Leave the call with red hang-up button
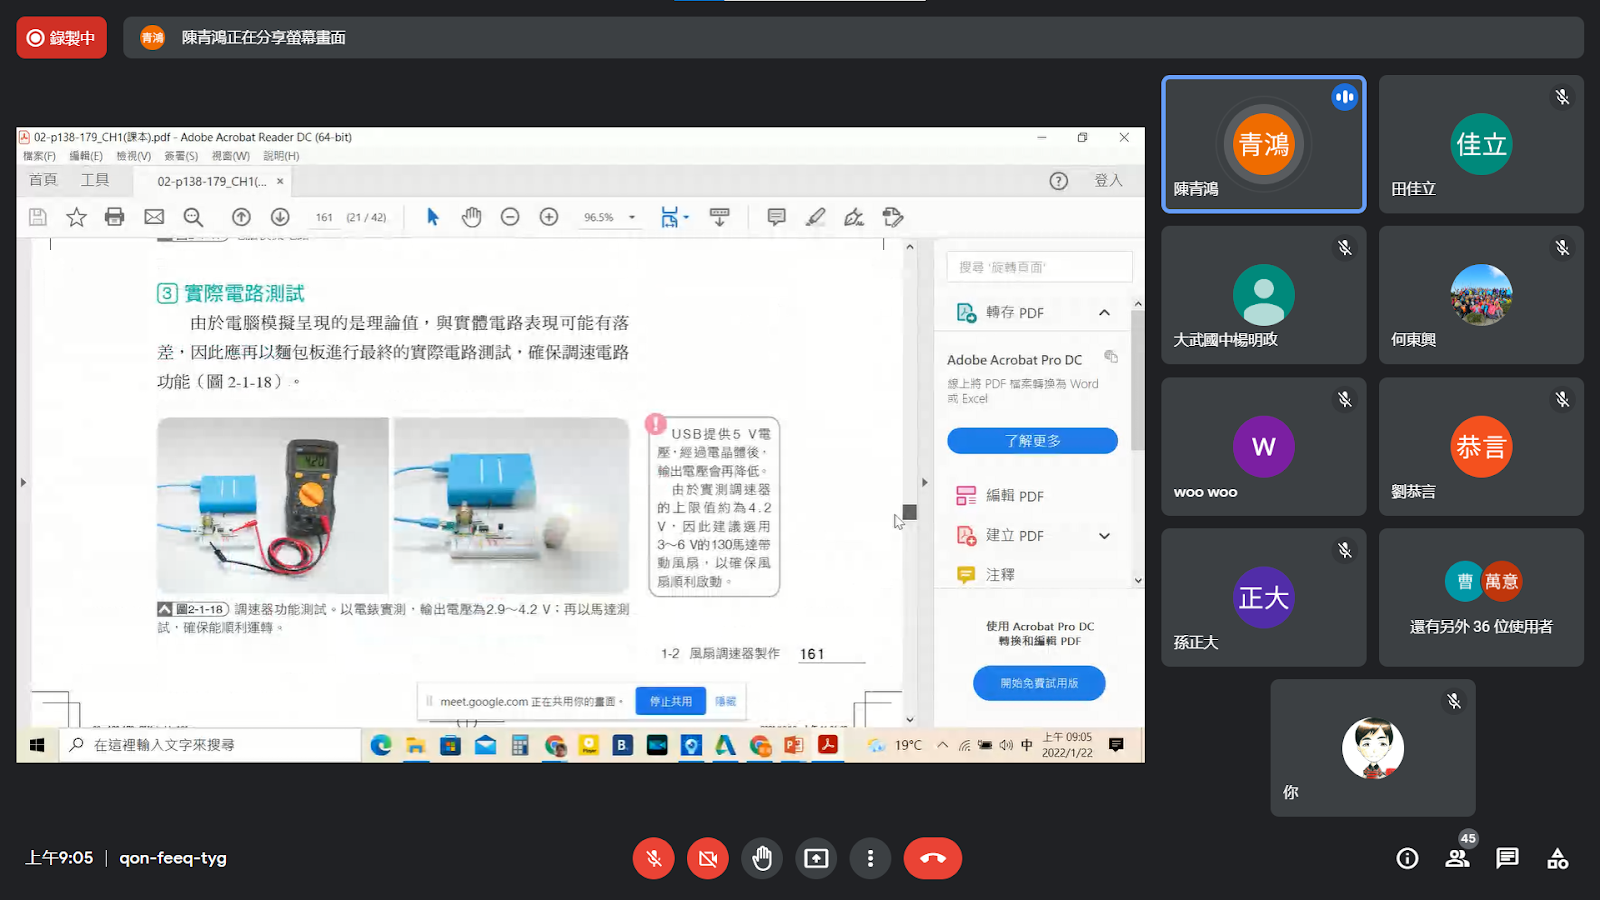Viewport: 1600px width, 900px height. (x=933, y=858)
